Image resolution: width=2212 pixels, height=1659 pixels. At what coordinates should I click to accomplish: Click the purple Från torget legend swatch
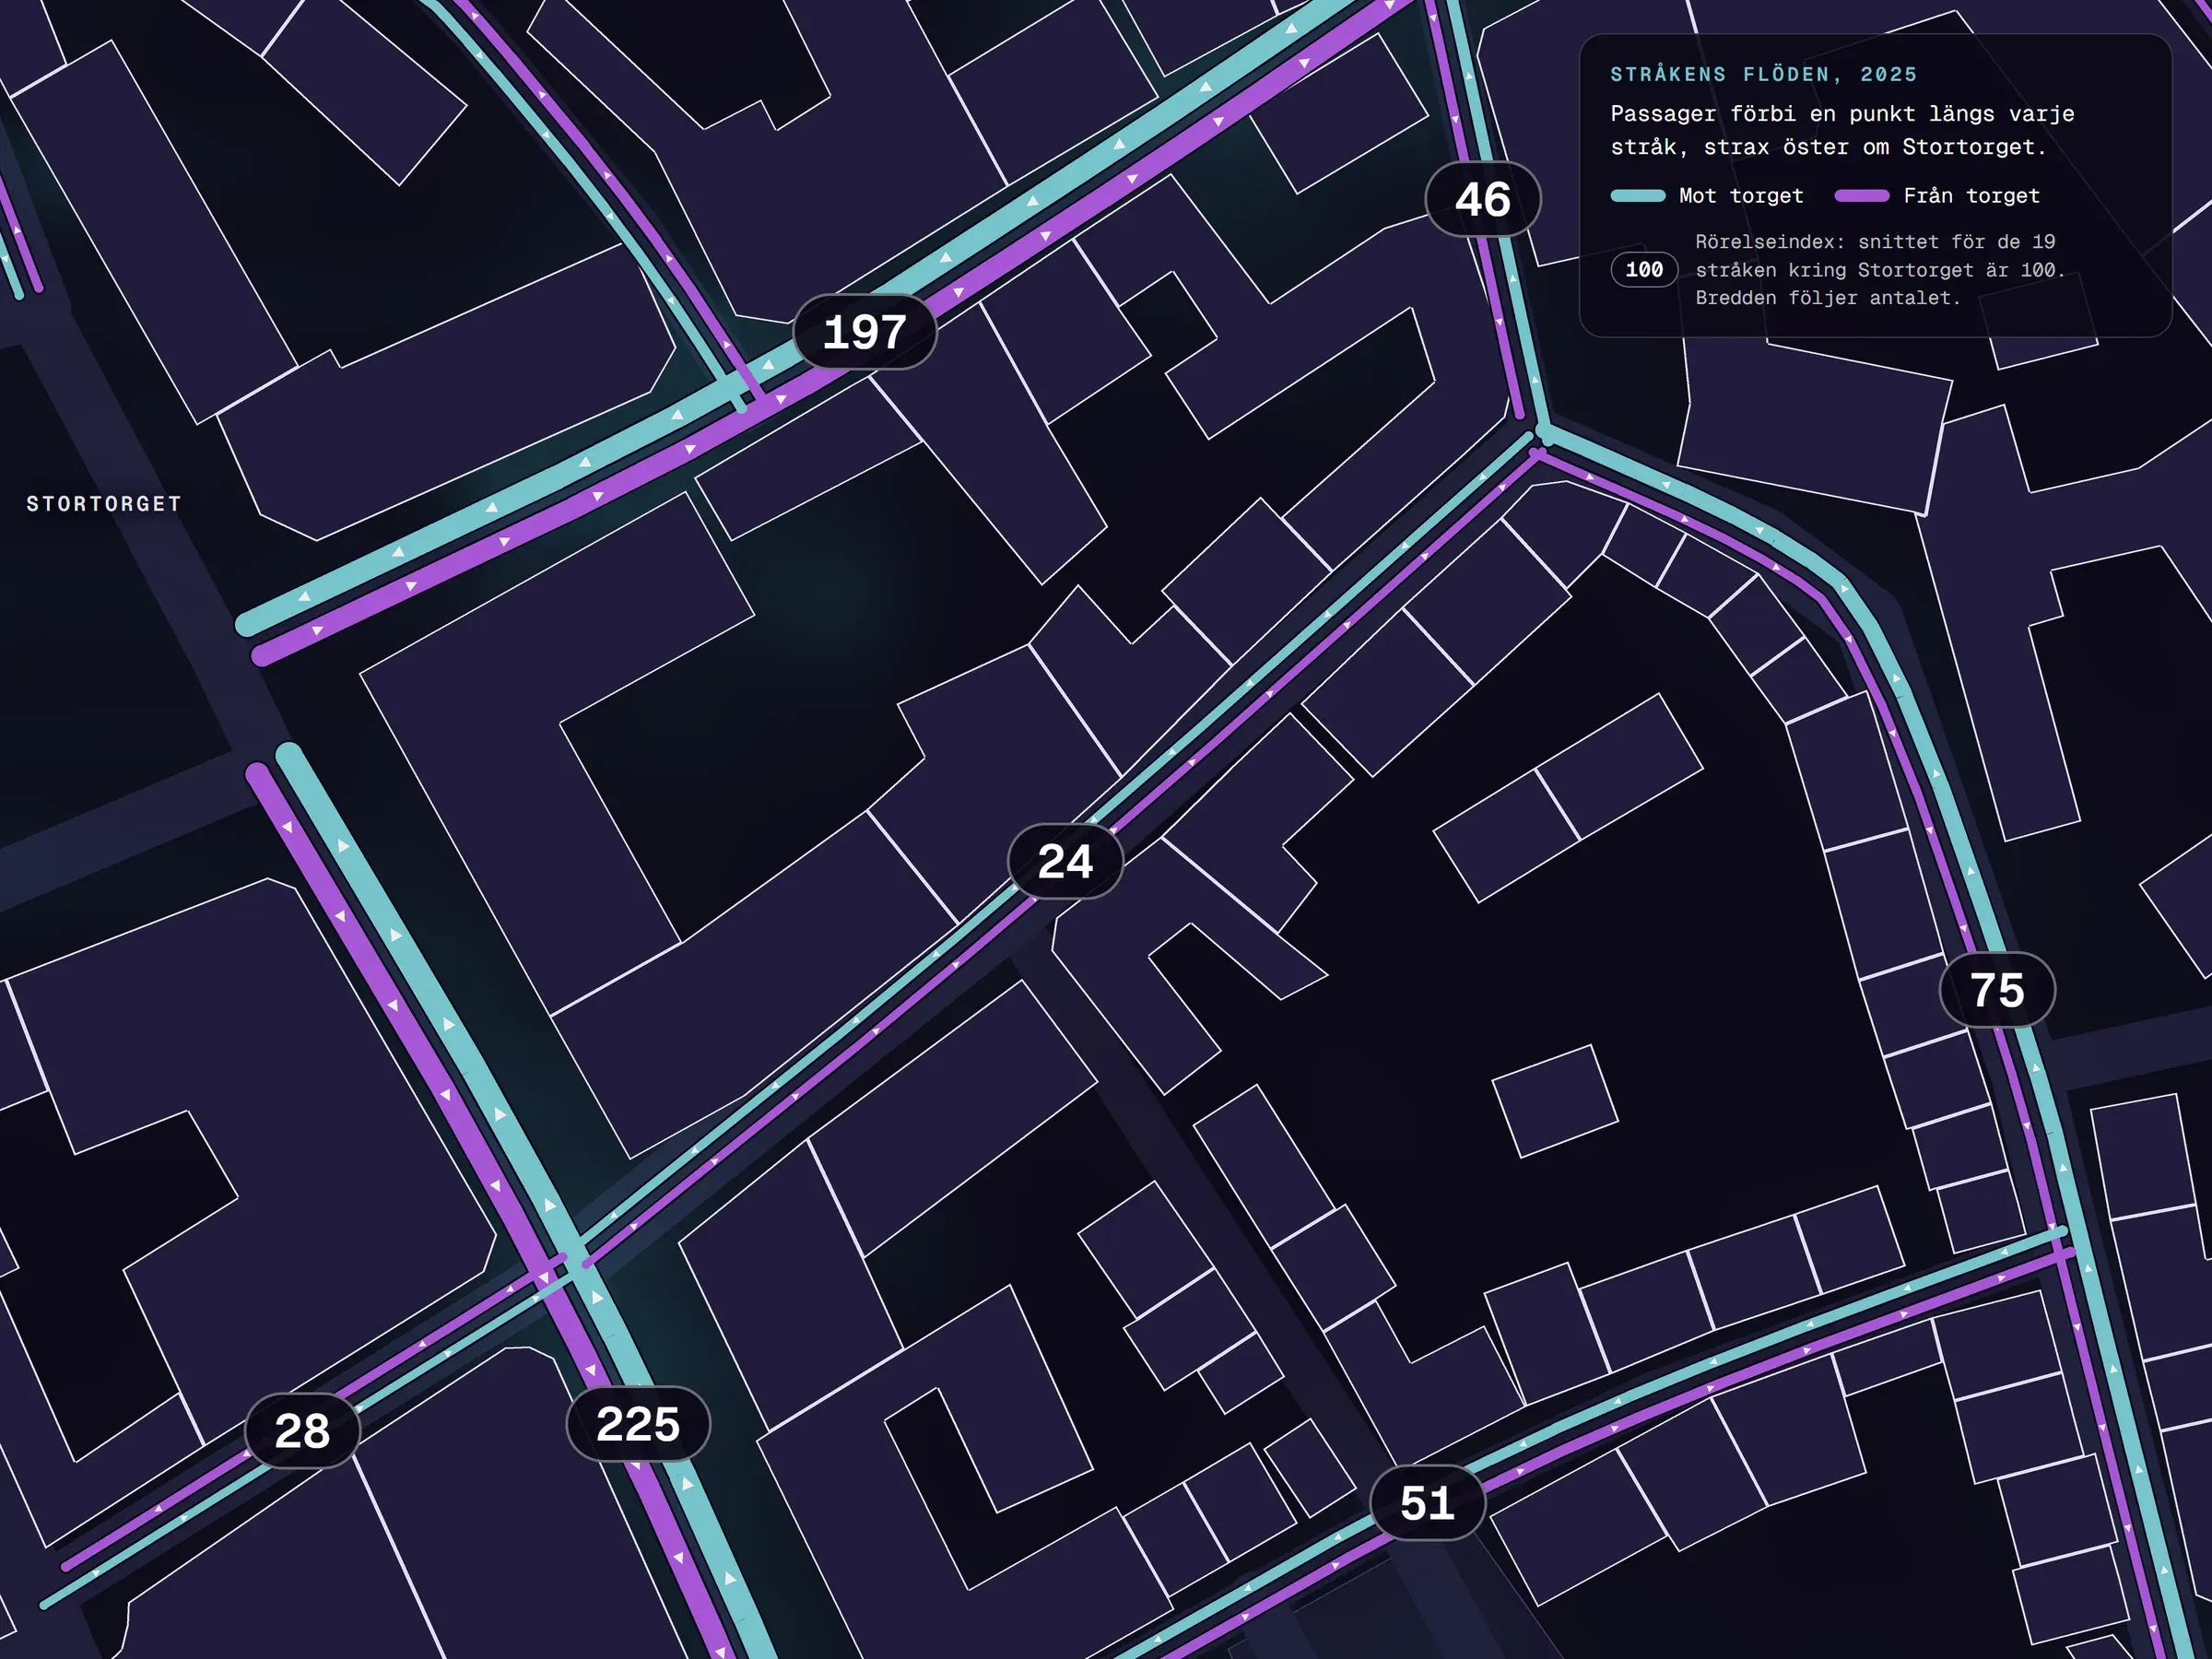click(x=1862, y=196)
